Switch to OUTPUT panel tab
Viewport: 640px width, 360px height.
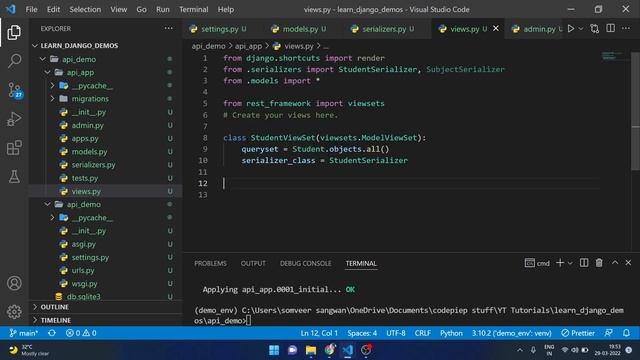tap(253, 263)
